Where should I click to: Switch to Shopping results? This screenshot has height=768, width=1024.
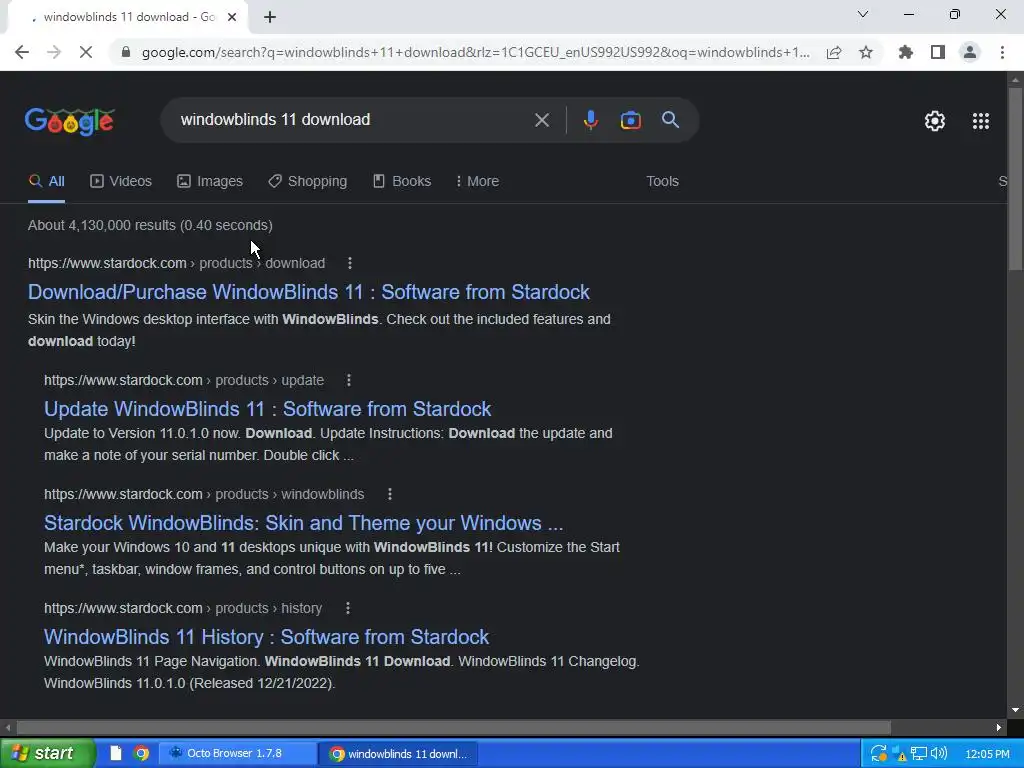coord(308,182)
